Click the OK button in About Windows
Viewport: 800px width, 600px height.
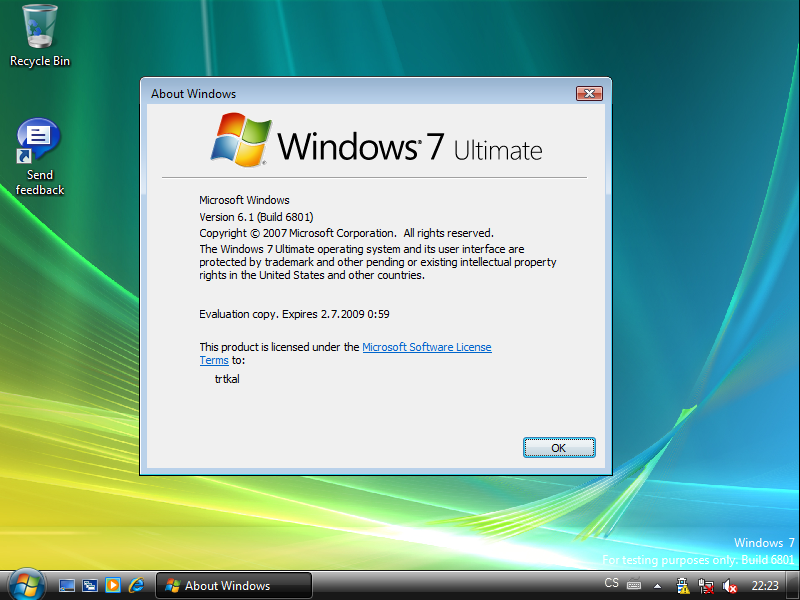[x=559, y=447]
